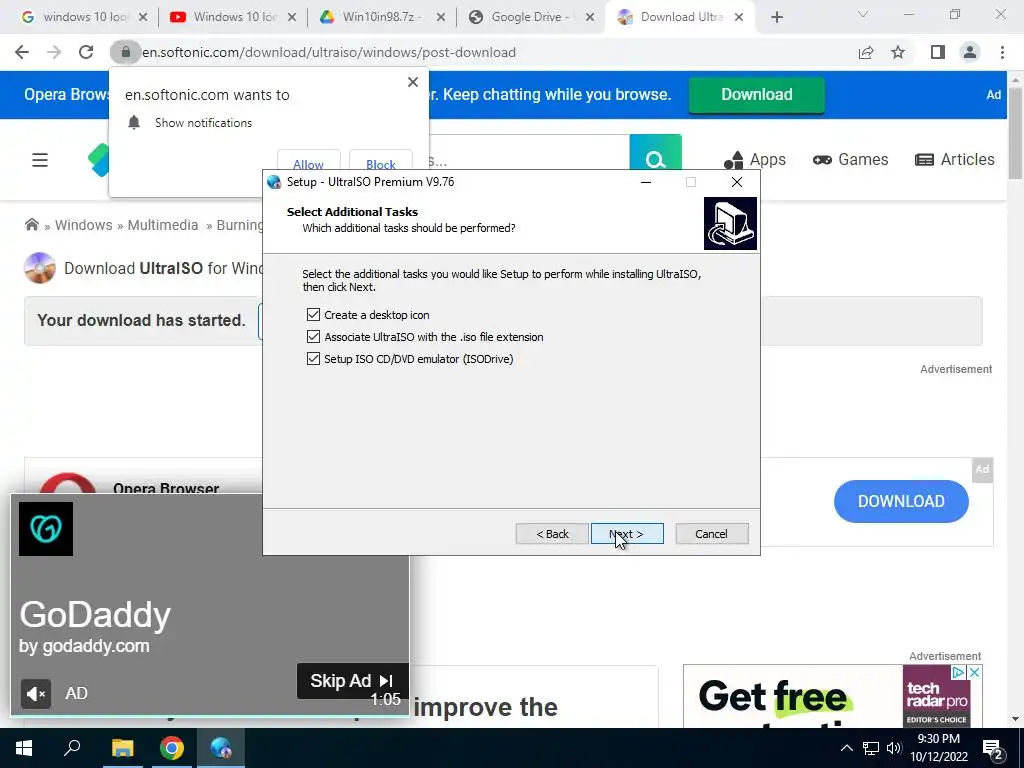This screenshot has width=1024, height=768.
Task: Open the Windows Start menu
Action: point(24,748)
